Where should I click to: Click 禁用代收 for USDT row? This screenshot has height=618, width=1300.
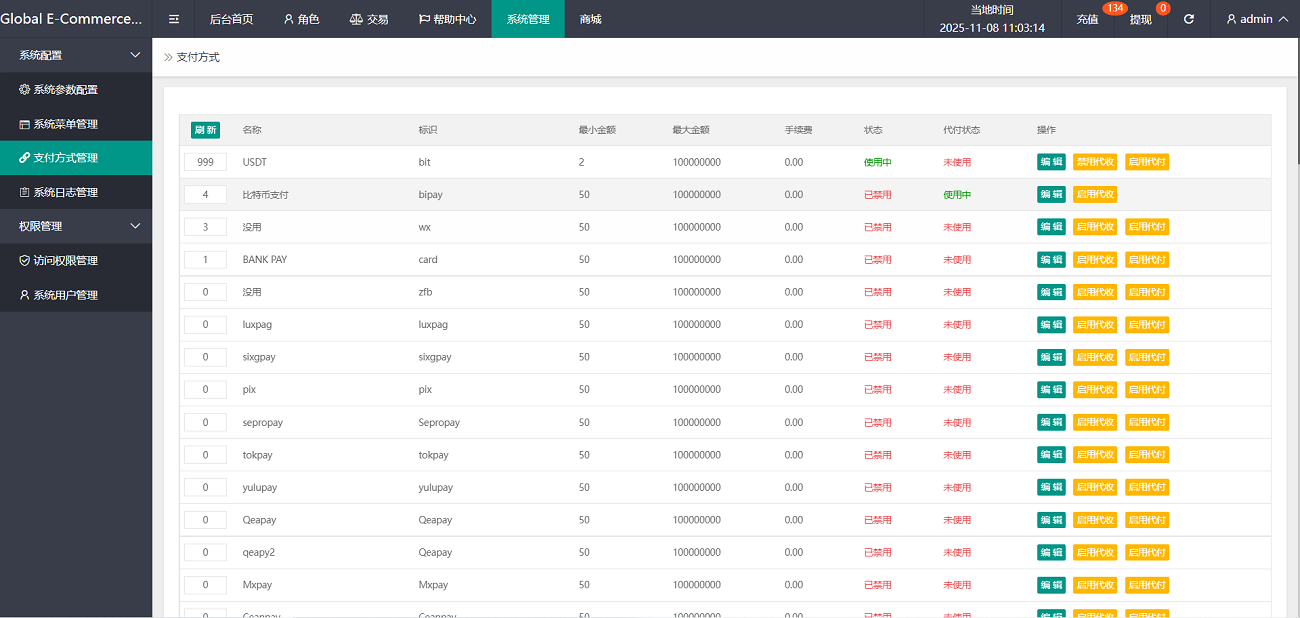pyautogui.click(x=1095, y=162)
